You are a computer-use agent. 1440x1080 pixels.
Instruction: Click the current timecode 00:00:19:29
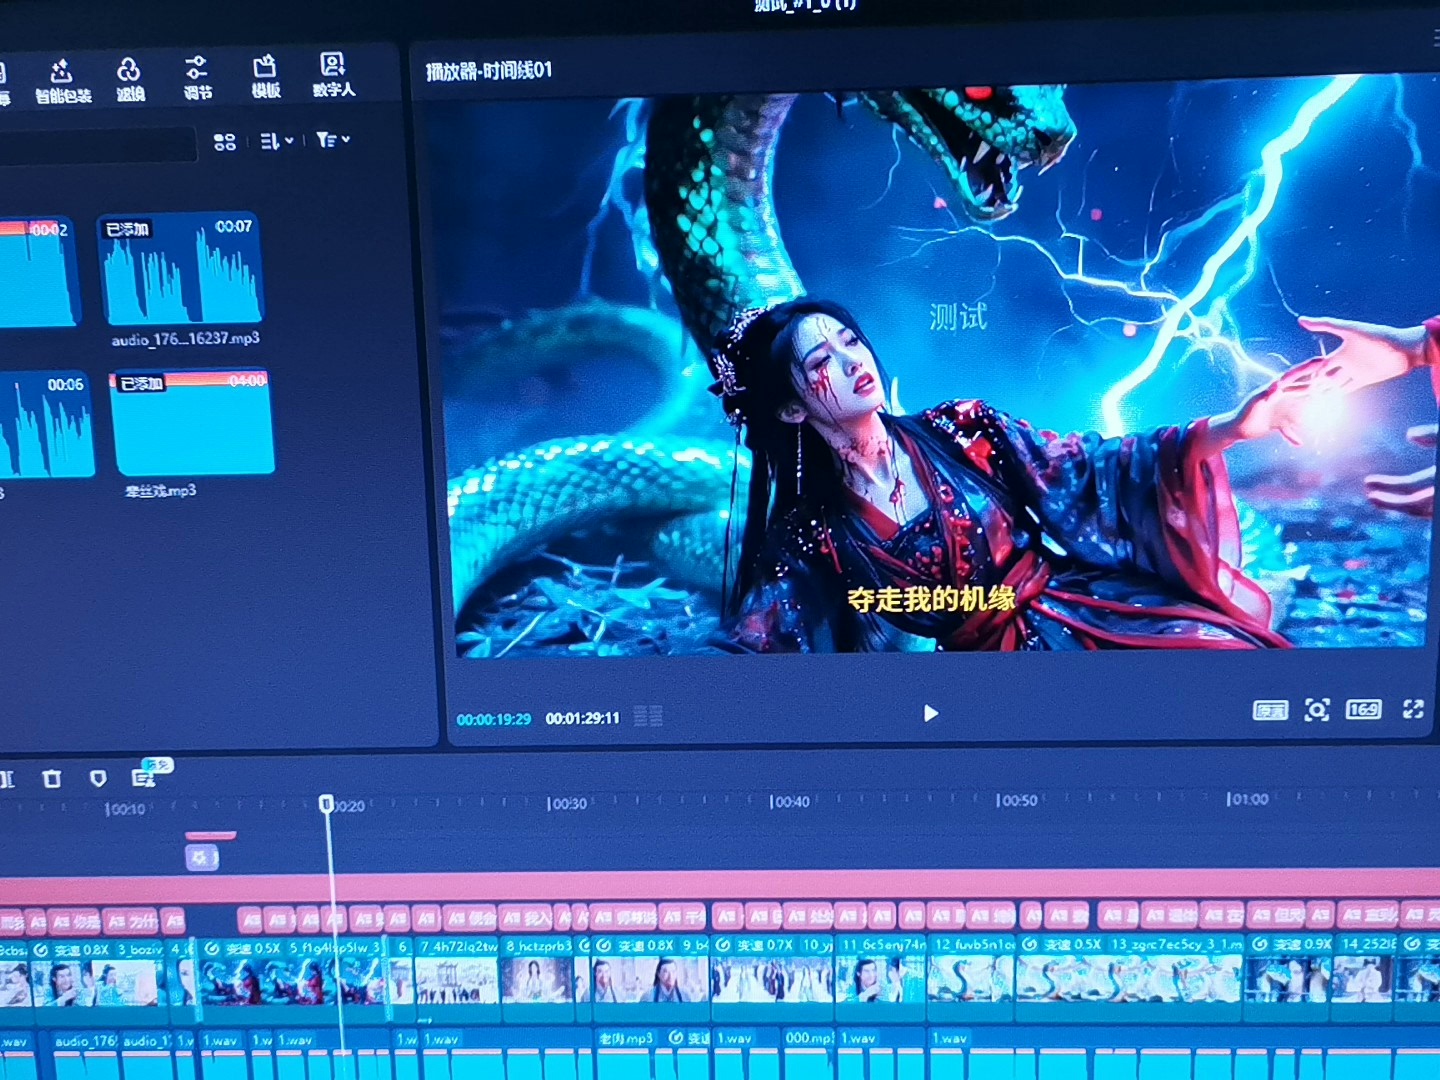pyautogui.click(x=494, y=719)
